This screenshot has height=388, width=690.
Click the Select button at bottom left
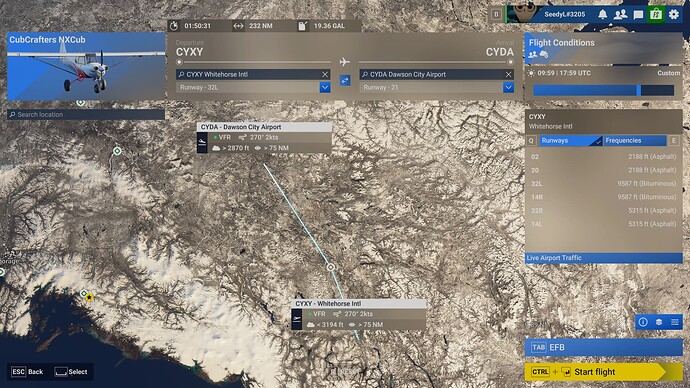click(x=71, y=372)
